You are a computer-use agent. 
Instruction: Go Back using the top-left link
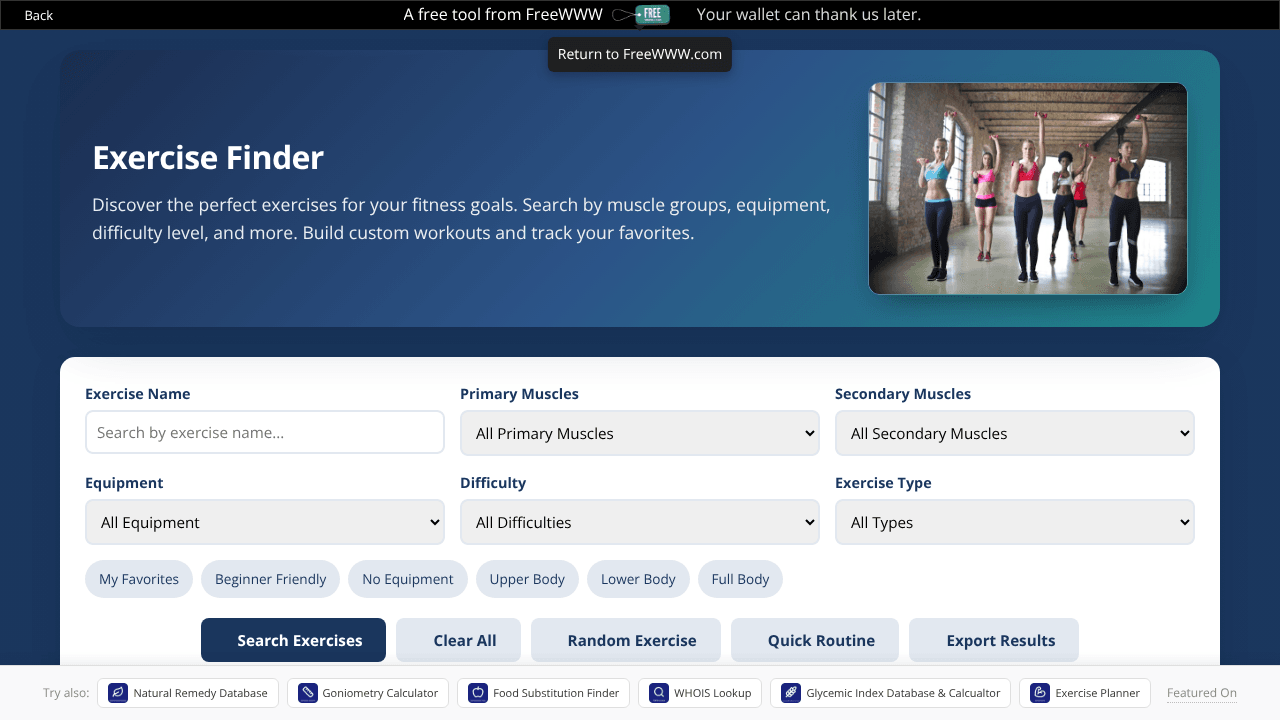click(x=39, y=15)
